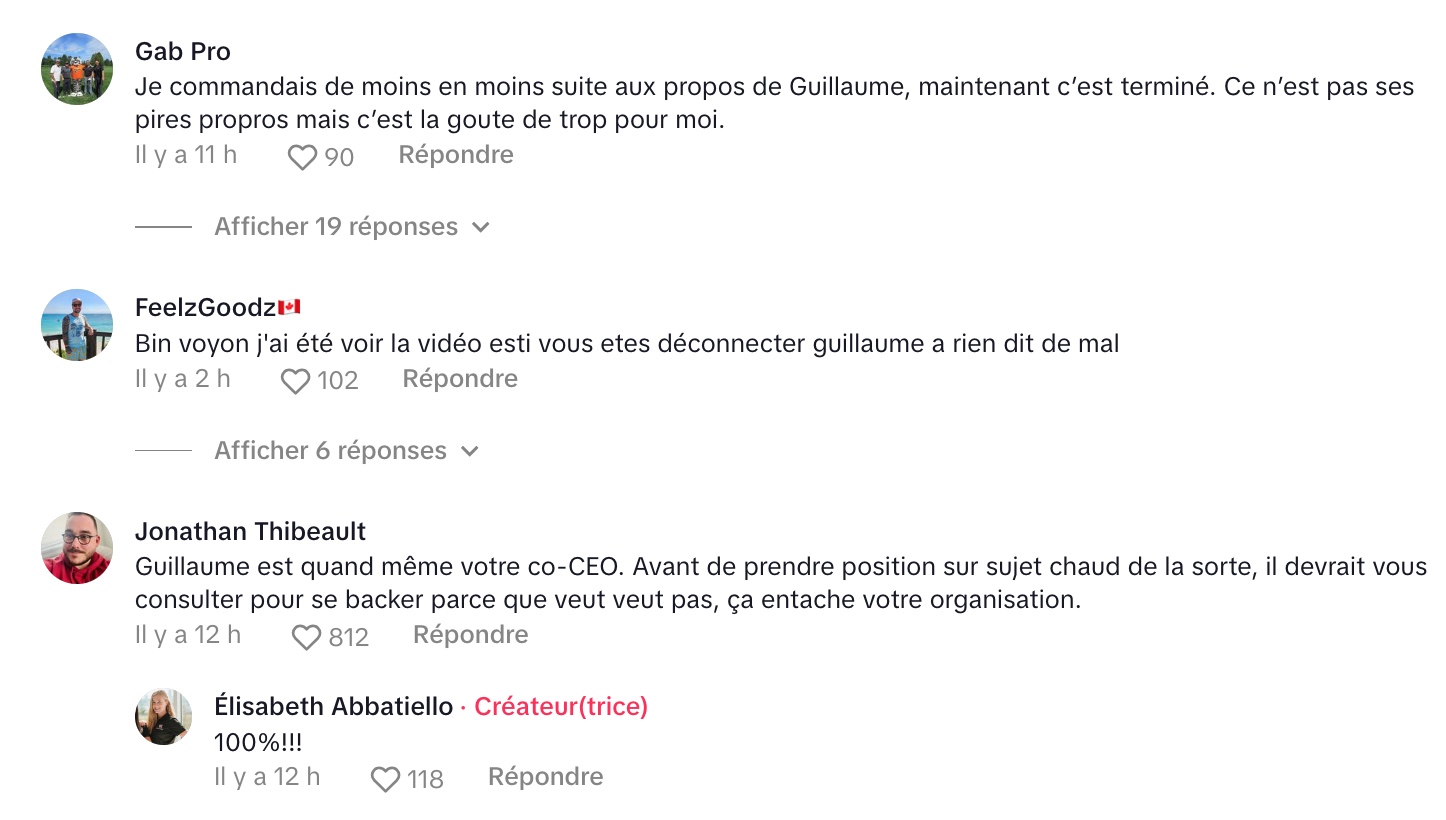Screen dimensions: 1446x820
Task: Open Gab Pro's profile picture
Action: (x=77, y=69)
